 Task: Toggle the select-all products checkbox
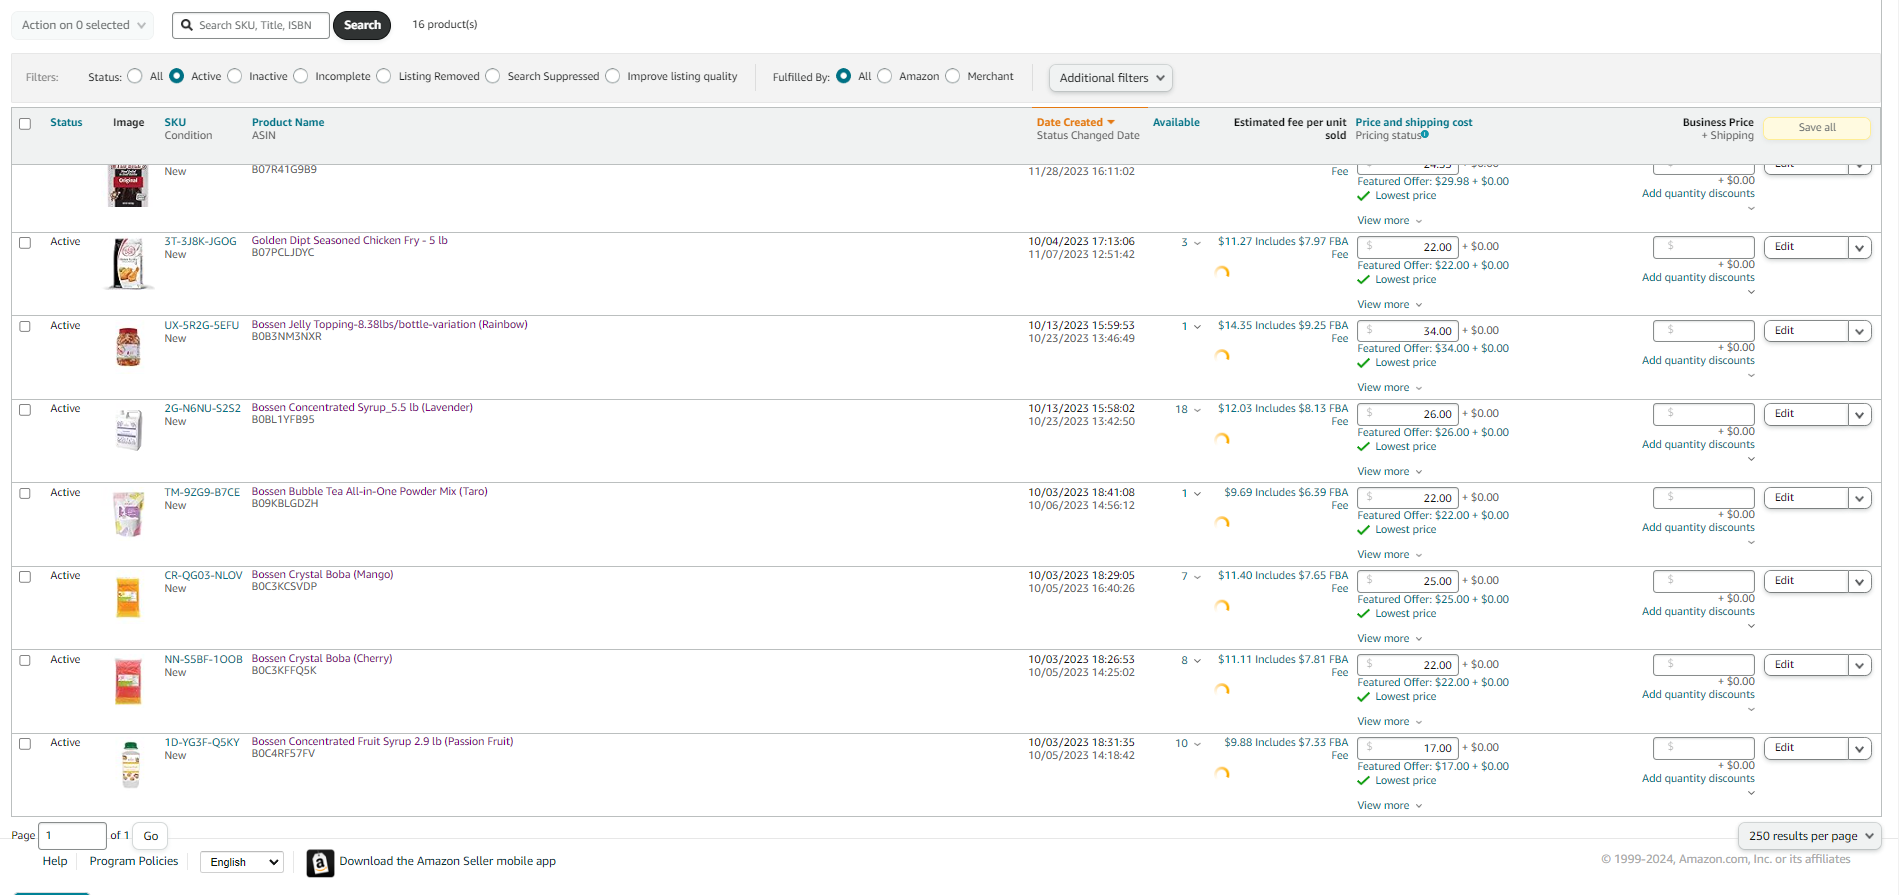[x=25, y=124]
